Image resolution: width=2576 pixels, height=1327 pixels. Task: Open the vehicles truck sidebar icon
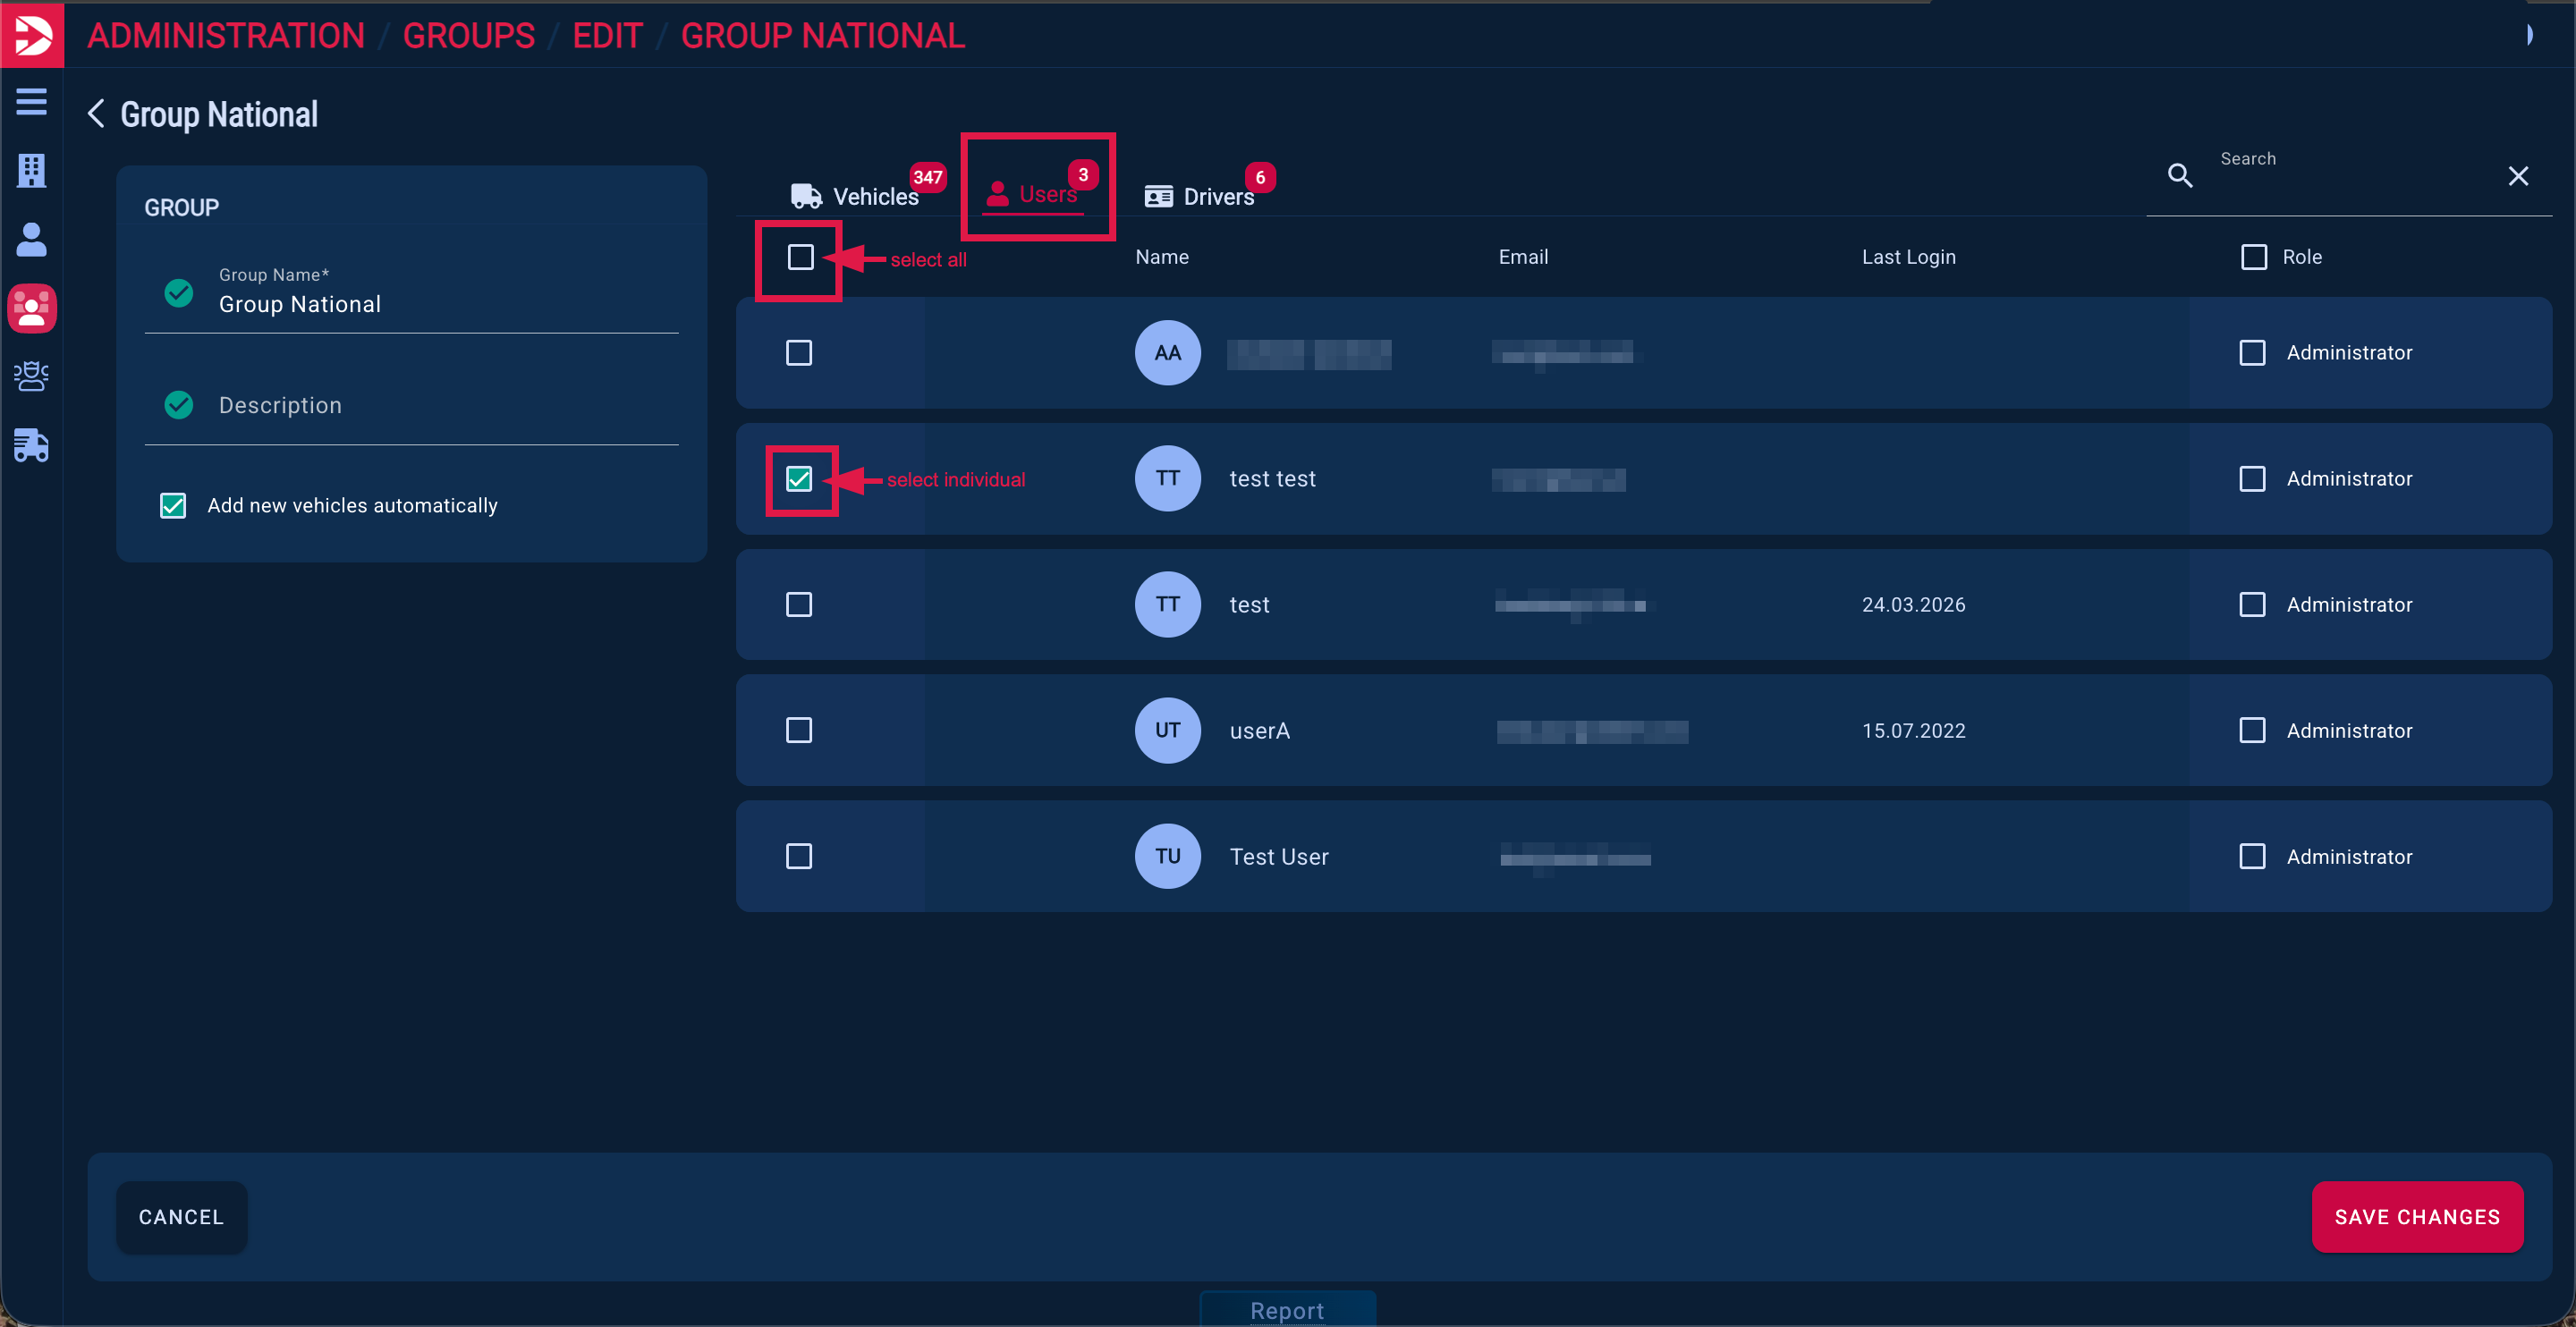click(x=32, y=445)
